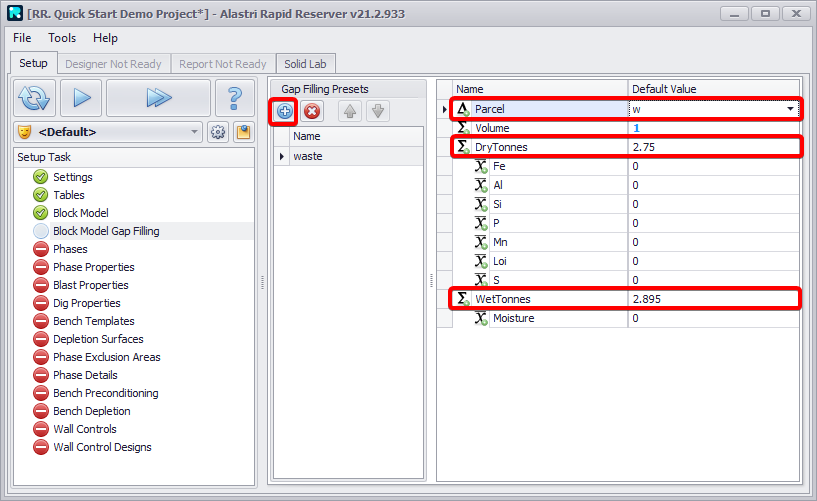Screen dimensions: 817x501
Task: Click the Loi row name
Action: coord(500,261)
